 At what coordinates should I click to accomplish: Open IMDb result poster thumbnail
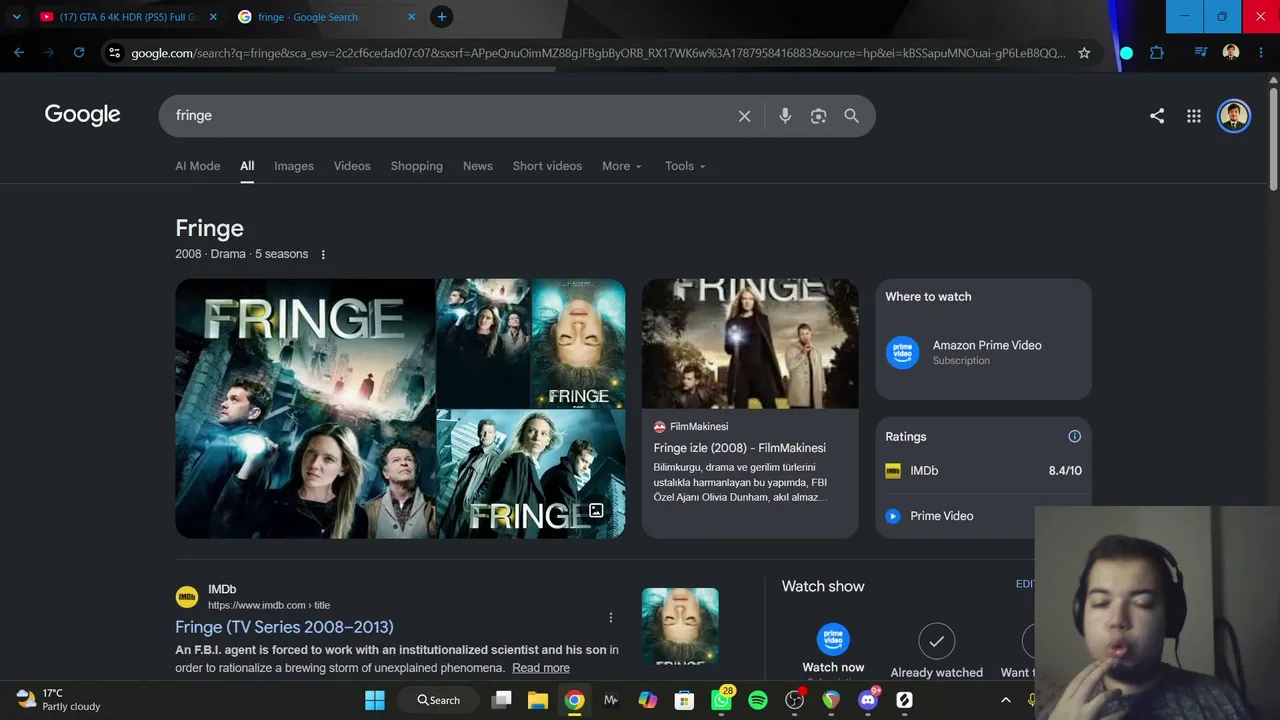(x=680, y=627)
